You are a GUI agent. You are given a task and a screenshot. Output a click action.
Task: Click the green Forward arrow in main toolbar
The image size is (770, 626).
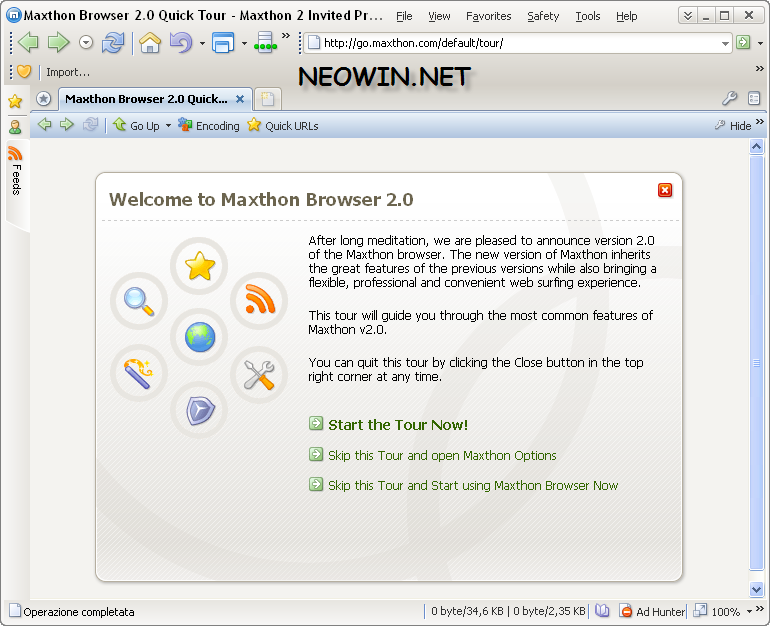coord(58,43)
